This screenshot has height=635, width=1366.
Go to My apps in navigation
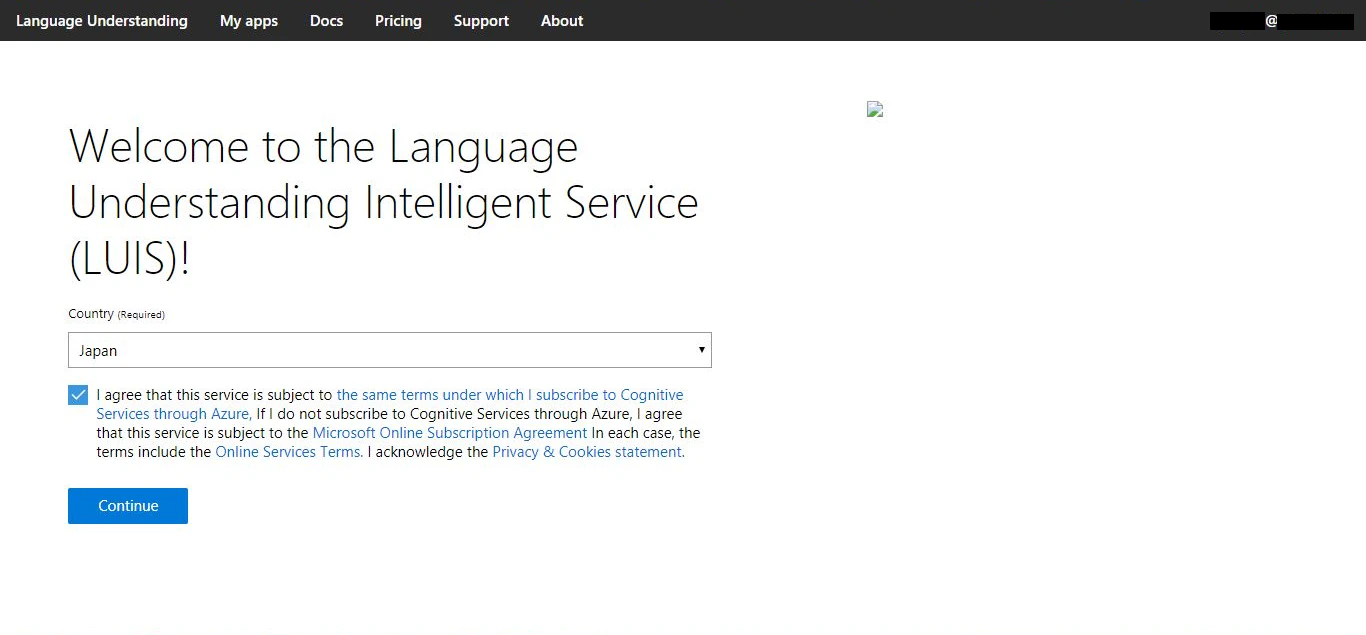pyautogui.click(x=249, y=20)
